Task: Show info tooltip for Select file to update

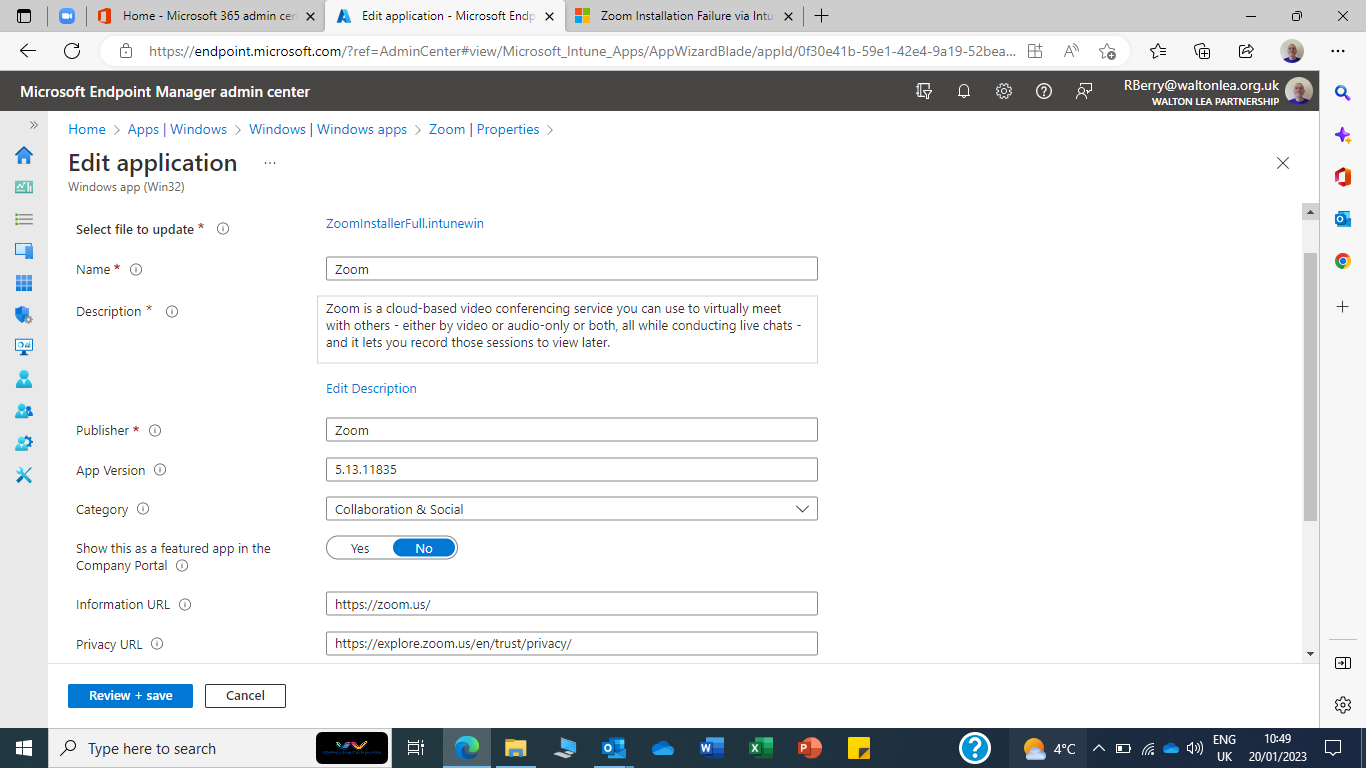Action: click(223, 229)
